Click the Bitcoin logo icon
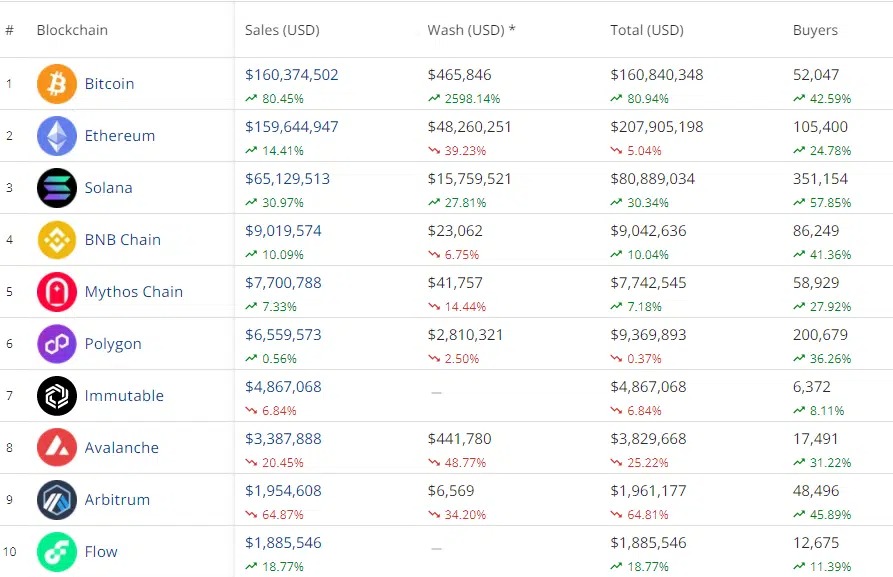893x577 pixels. click(x=56, y=84)
